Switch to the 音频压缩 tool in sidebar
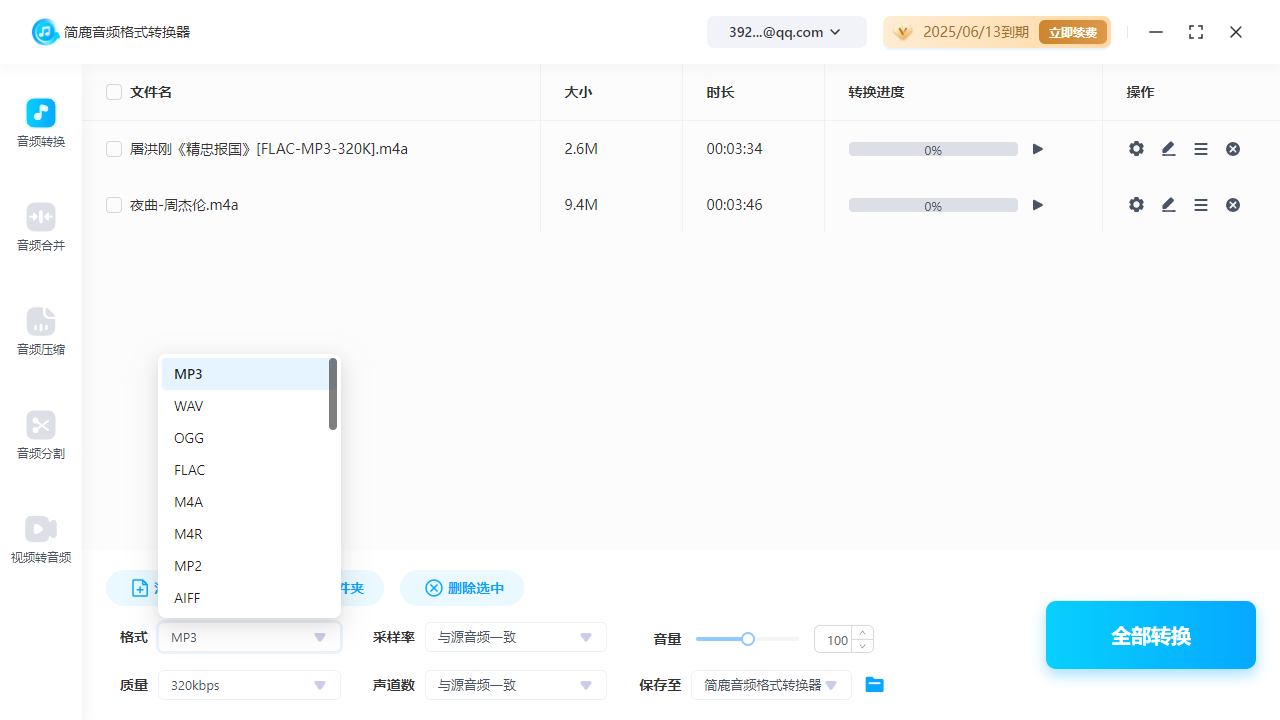Viewport: 1280px width, 720px height. click(x=40, y=332)
